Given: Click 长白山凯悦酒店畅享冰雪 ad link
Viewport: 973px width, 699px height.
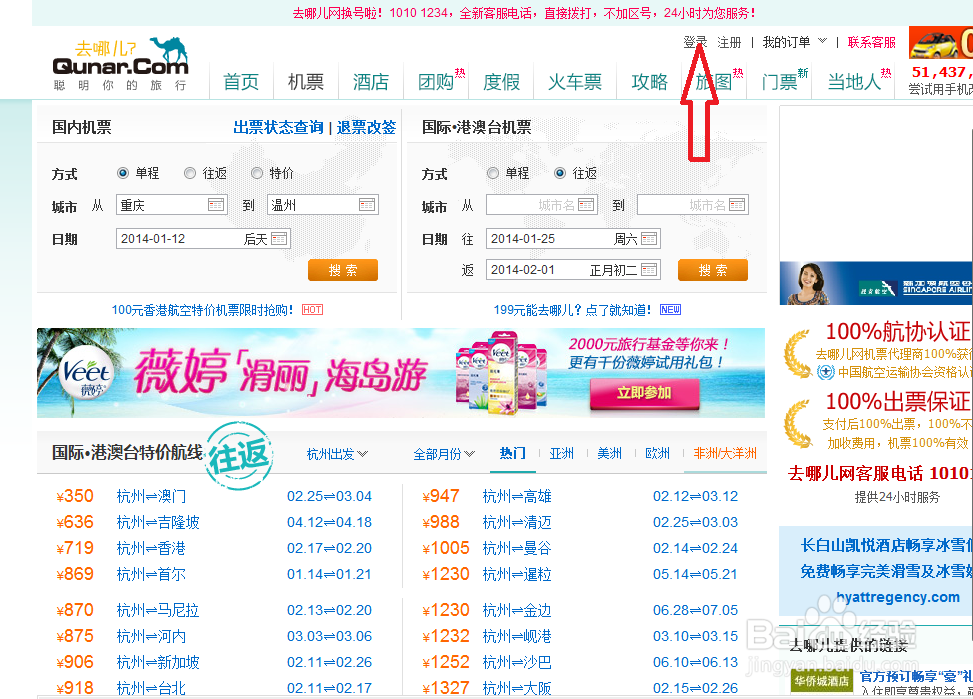Looking at the screenshot, I should click(x=886, y=546).
